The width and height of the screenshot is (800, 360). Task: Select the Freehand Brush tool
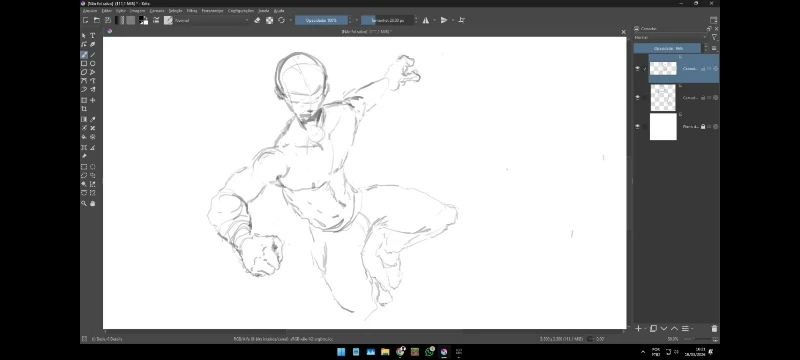[x=84, y=55]
